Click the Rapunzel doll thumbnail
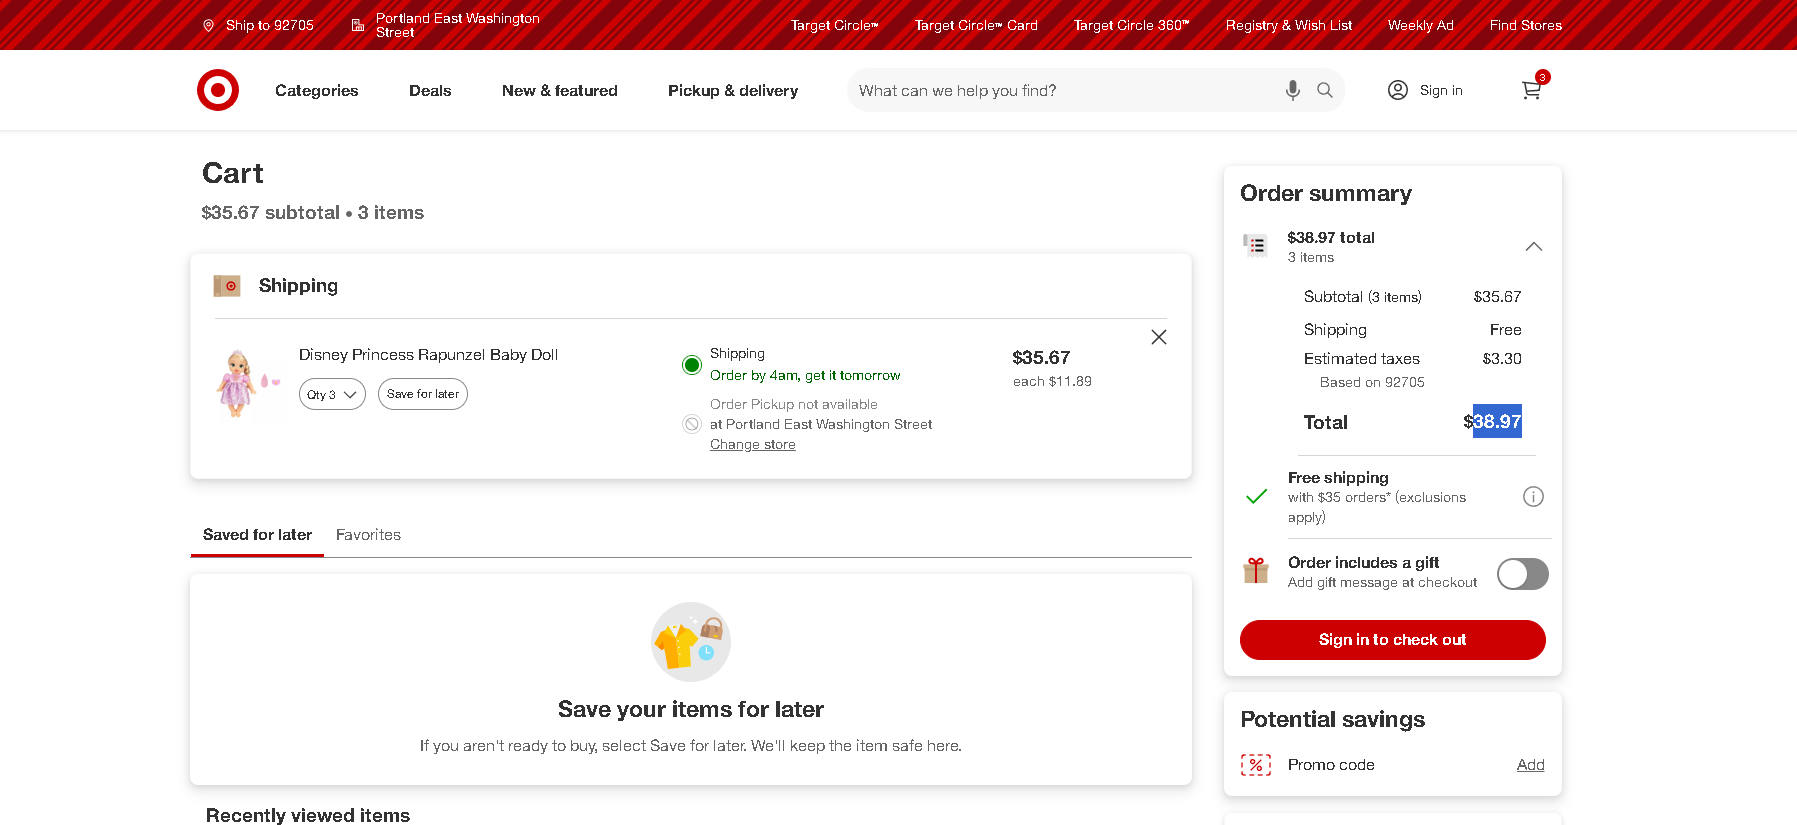 [x=246, y=382]
